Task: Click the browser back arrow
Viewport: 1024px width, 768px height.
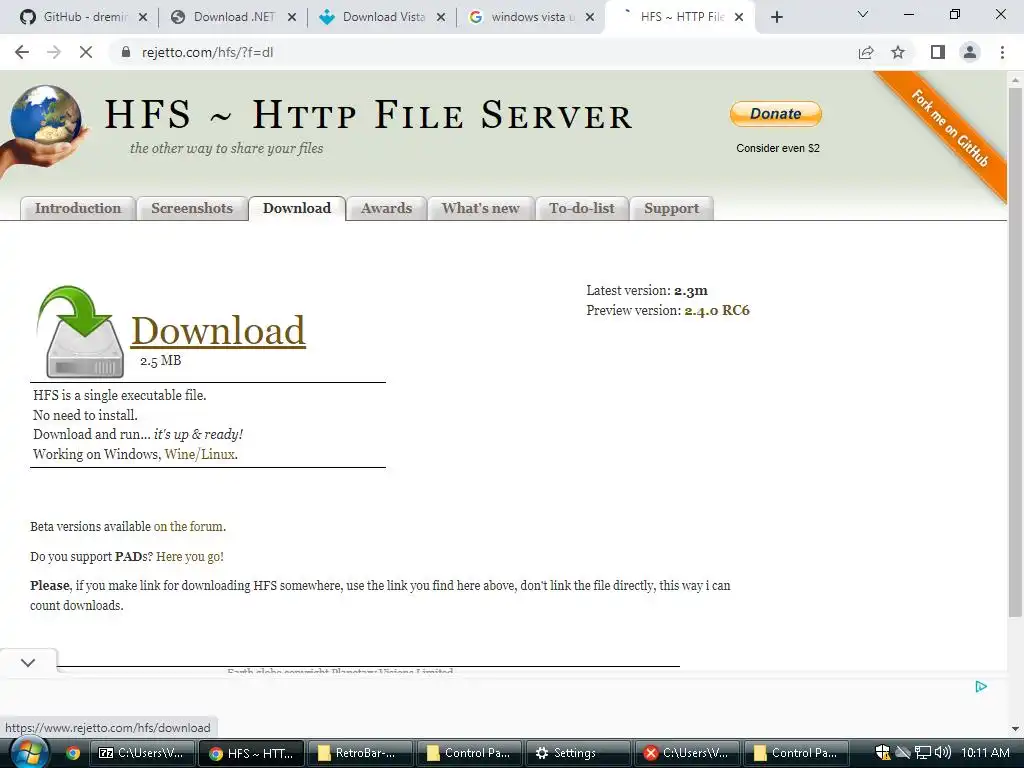Action: point(22,52)
